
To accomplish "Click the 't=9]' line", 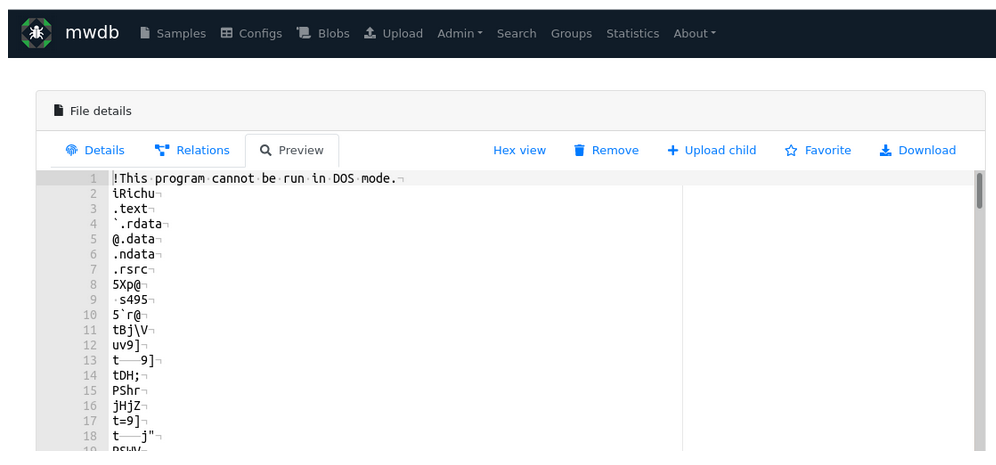I will (x=126, y=421).
